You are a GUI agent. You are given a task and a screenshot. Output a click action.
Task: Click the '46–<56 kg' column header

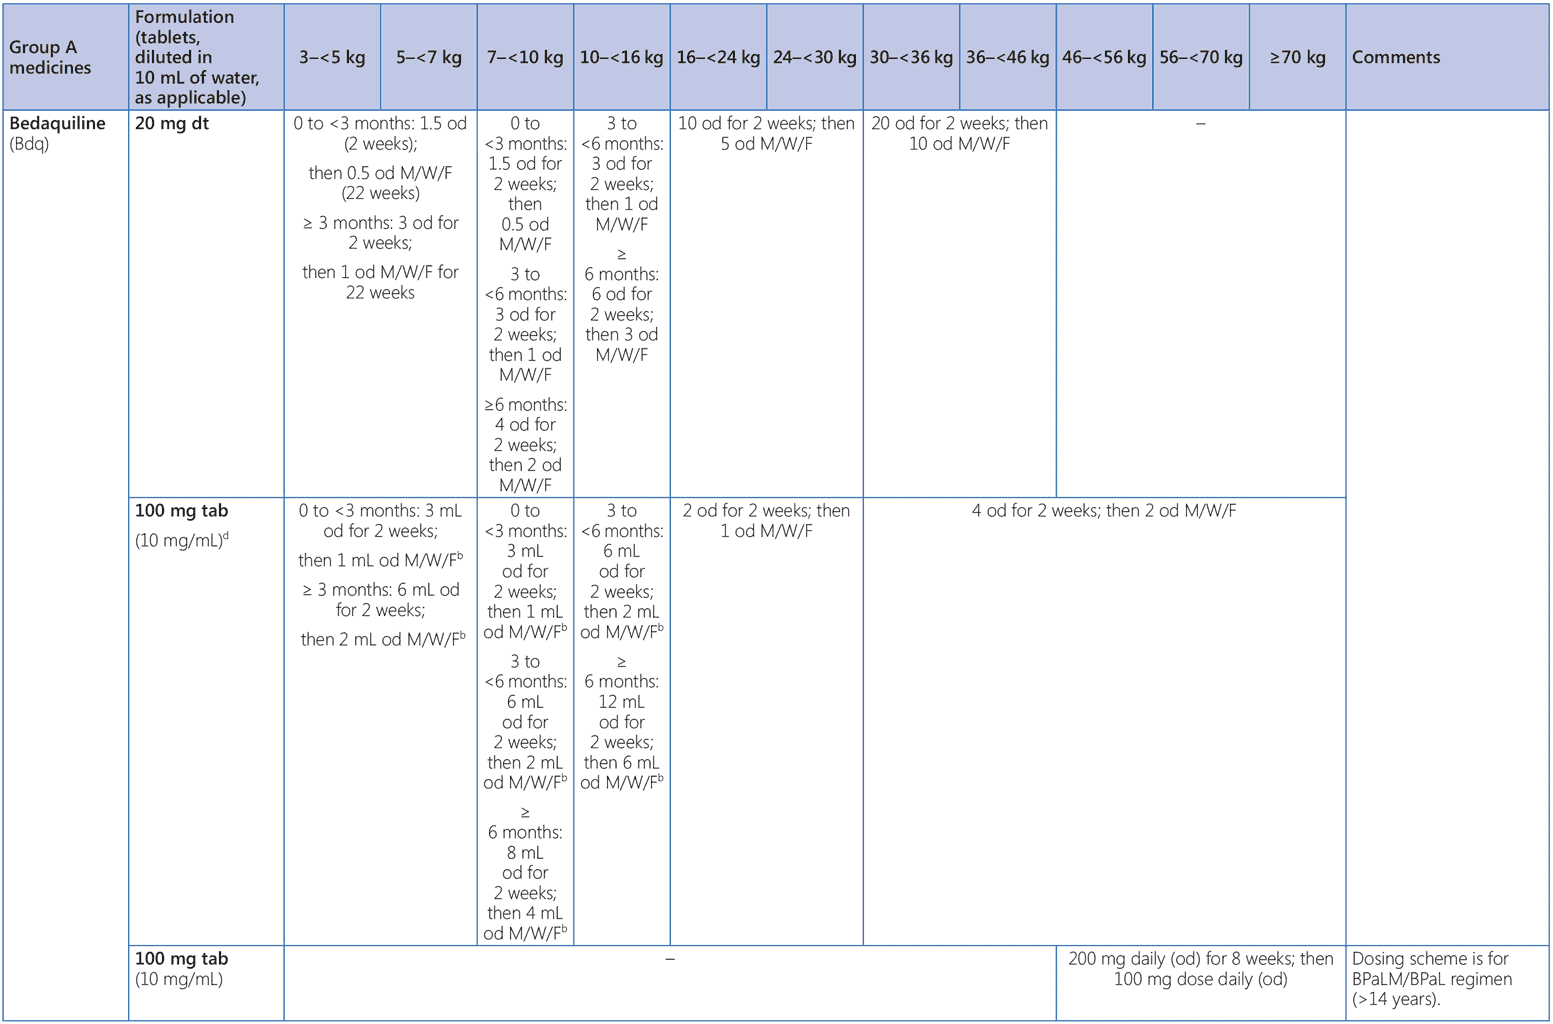(1104, 57)
